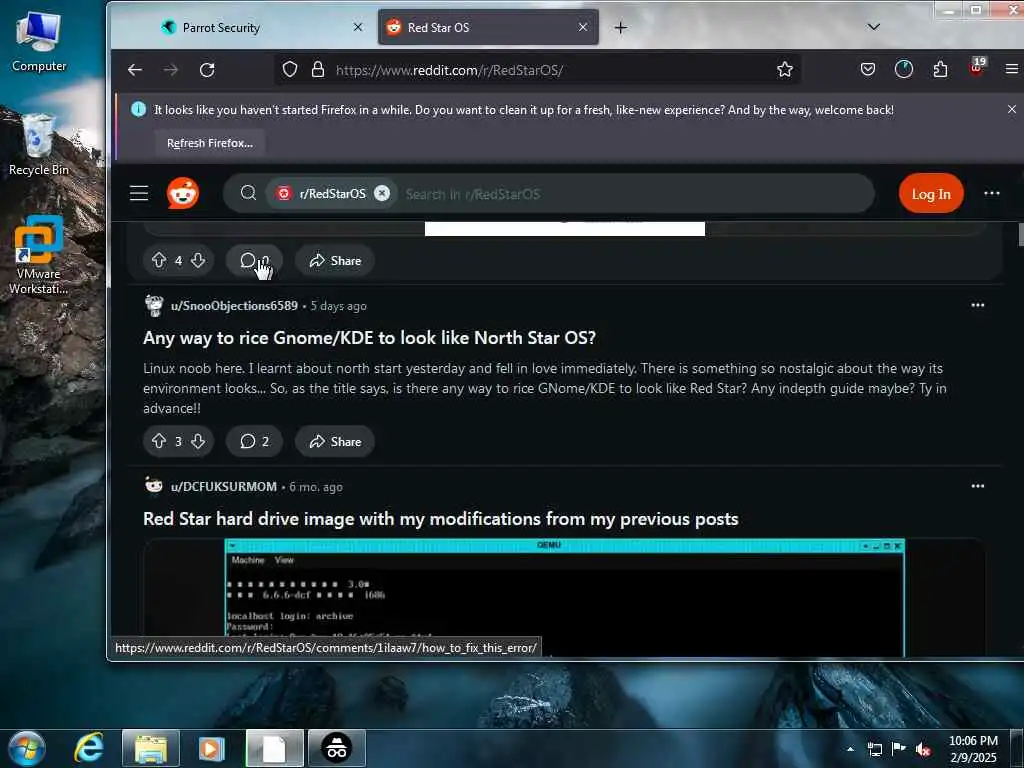Open the Firefox hamburger application menu
Viewport: 1024px width, 768px height.
pos(1012,69)
